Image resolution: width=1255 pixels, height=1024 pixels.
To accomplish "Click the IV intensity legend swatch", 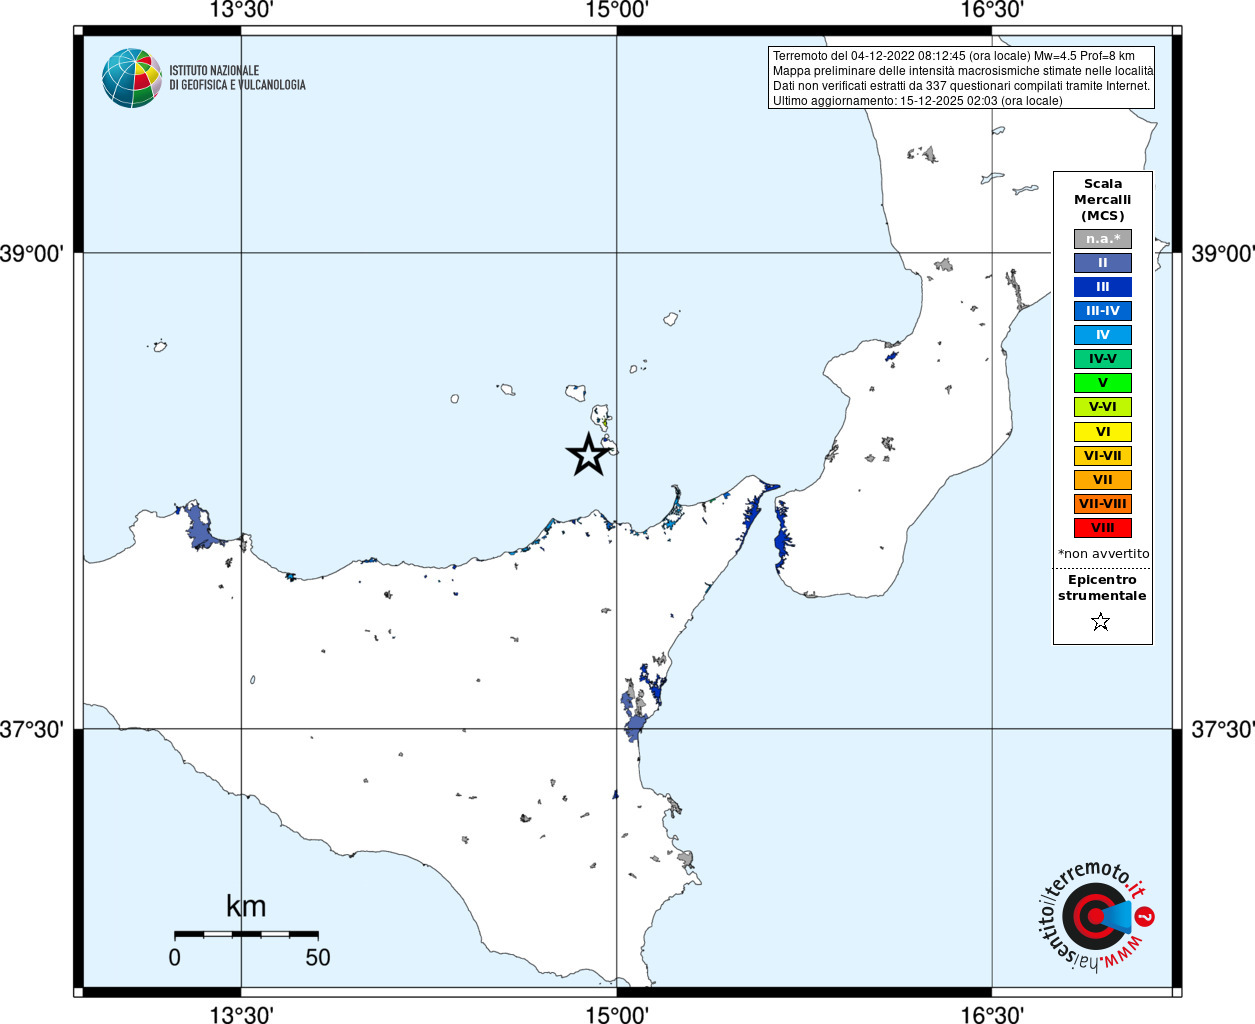I will [1103, 335].
